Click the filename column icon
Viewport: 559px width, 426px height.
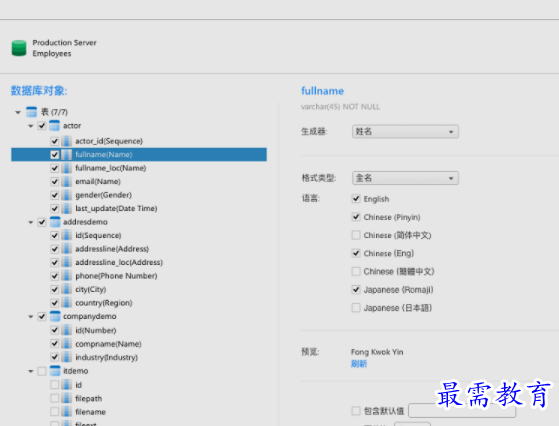tap(66, 412)
